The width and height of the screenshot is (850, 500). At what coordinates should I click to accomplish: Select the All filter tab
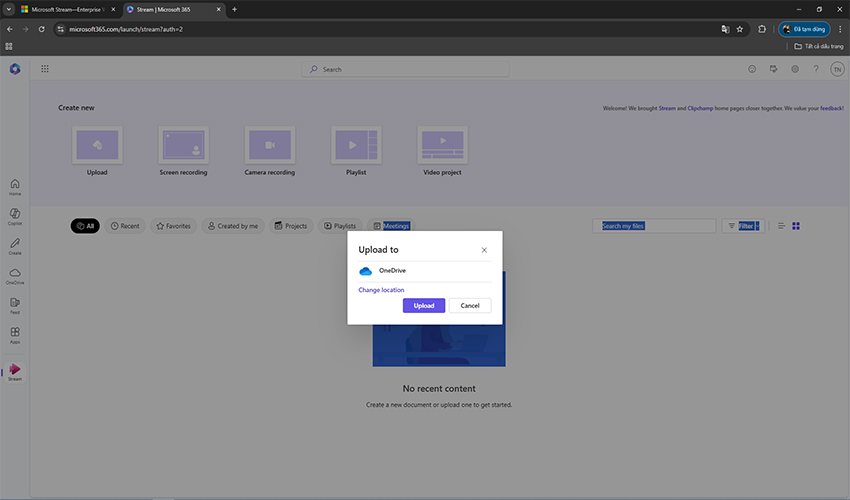tap(85, 226)
